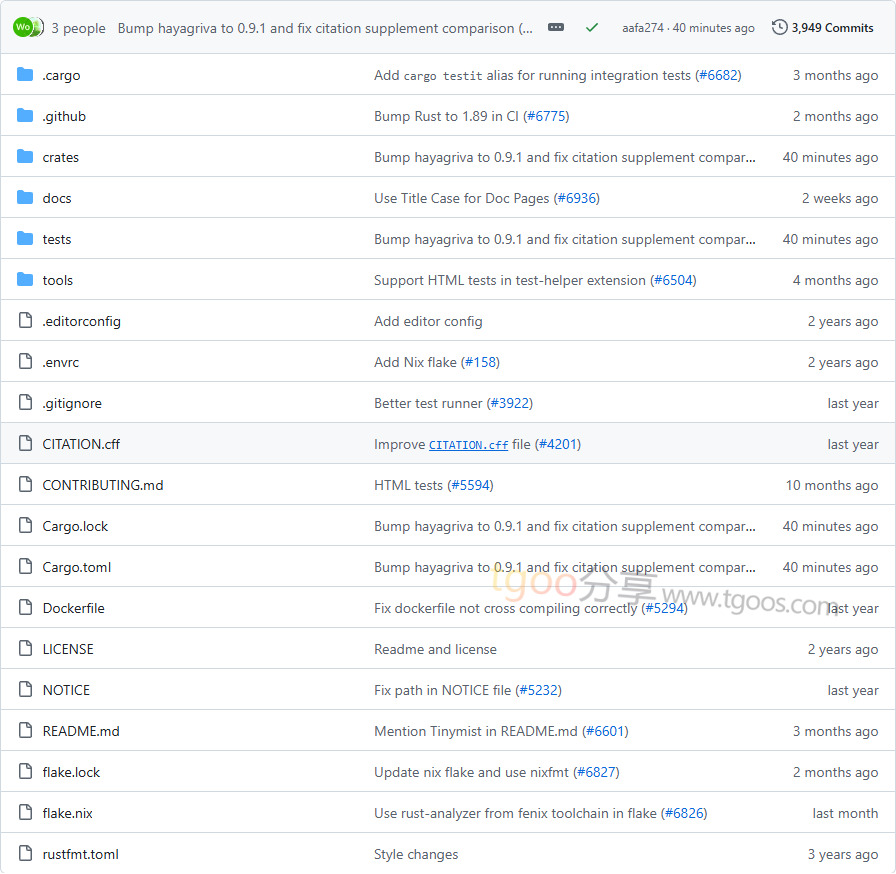Open the LICENSE file
The image size is (896, 874).
tap(68, 649)
